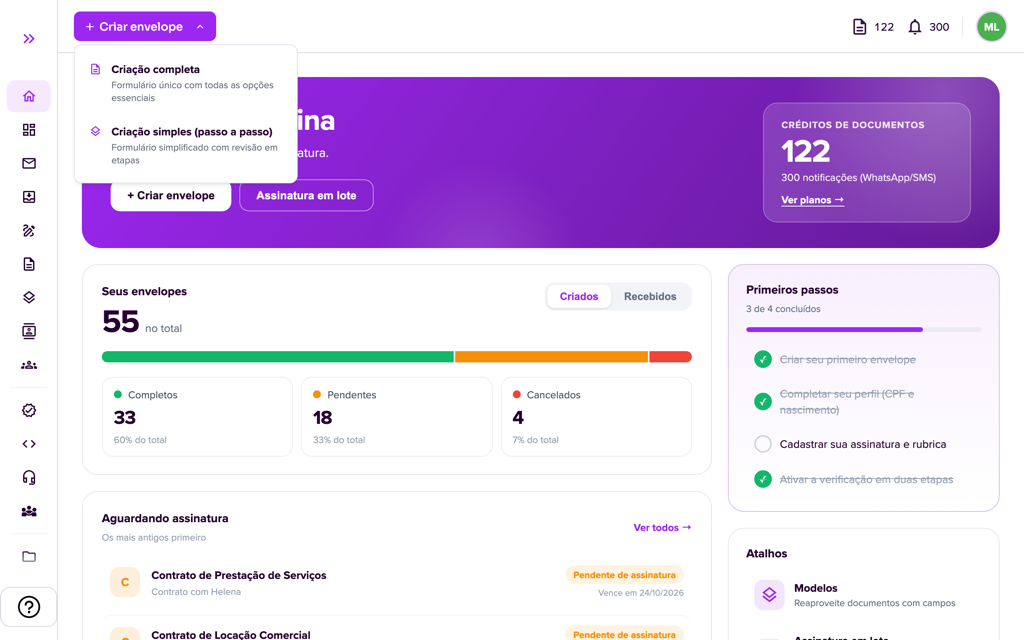Open the verified badge icon in sidebar
Viewport: 1024px width, 640px height.
click(x=29, y=410)
